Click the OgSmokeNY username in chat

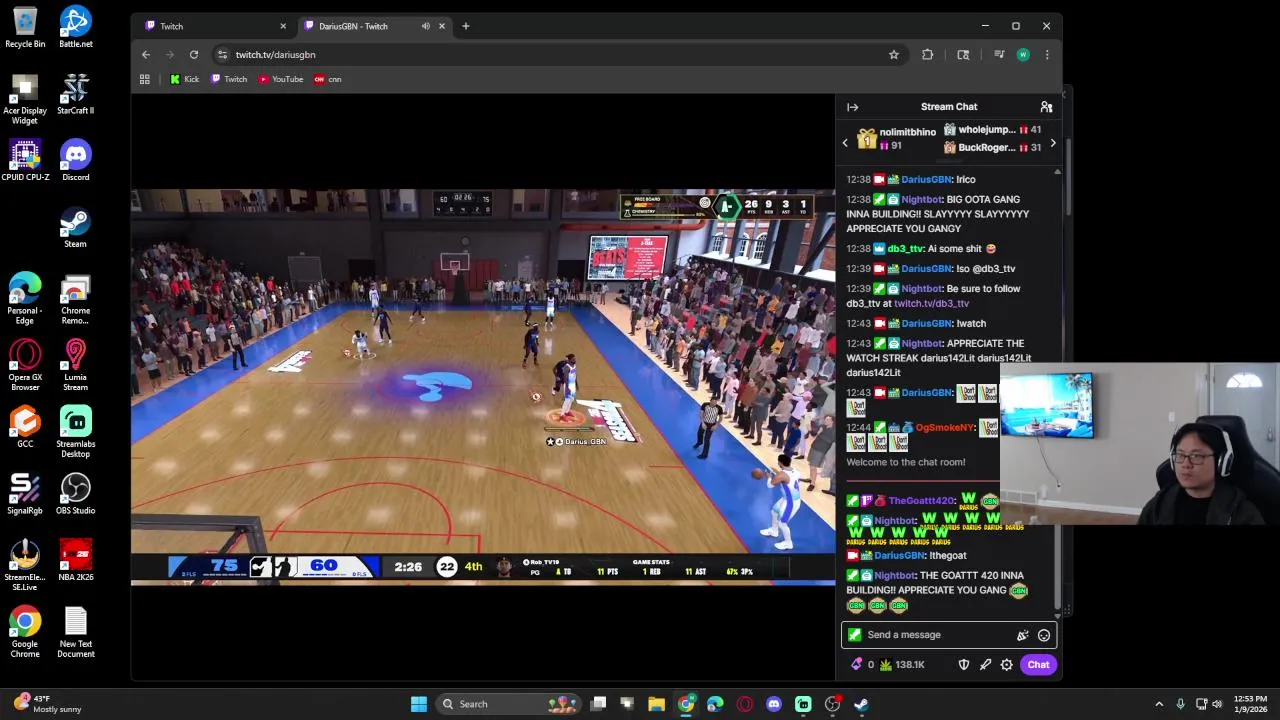[x=945, y=428]
